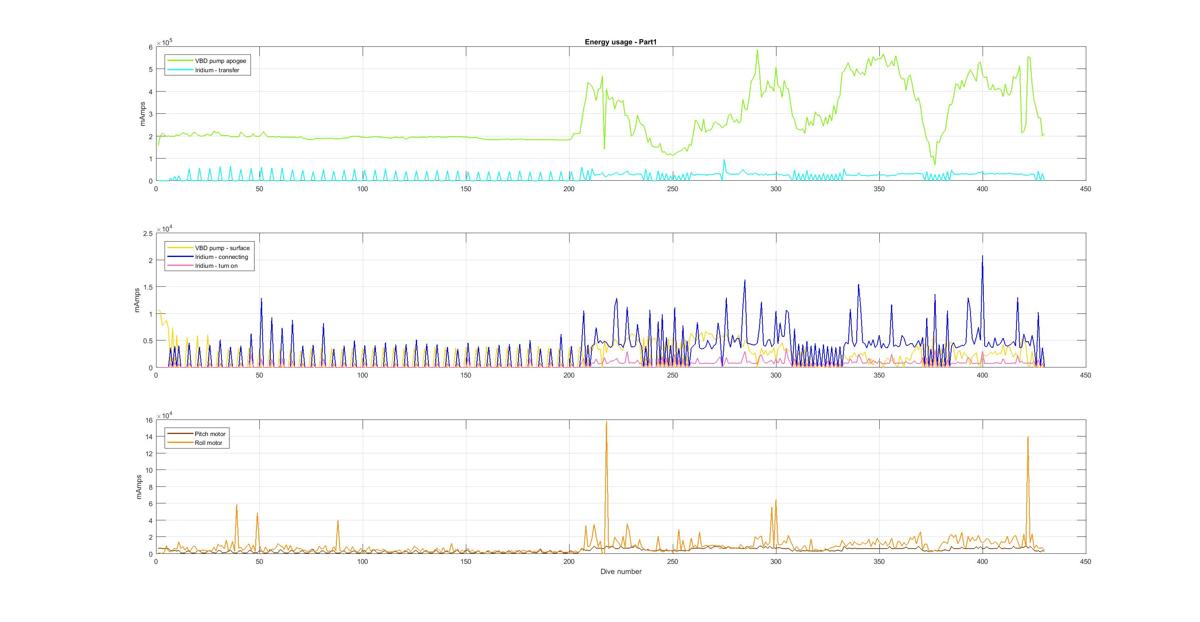Image resolution: width=1200 pixels, height=622 pixels.
Task: Click the ×10^5 exponent above the top plot
Action: 165,41
